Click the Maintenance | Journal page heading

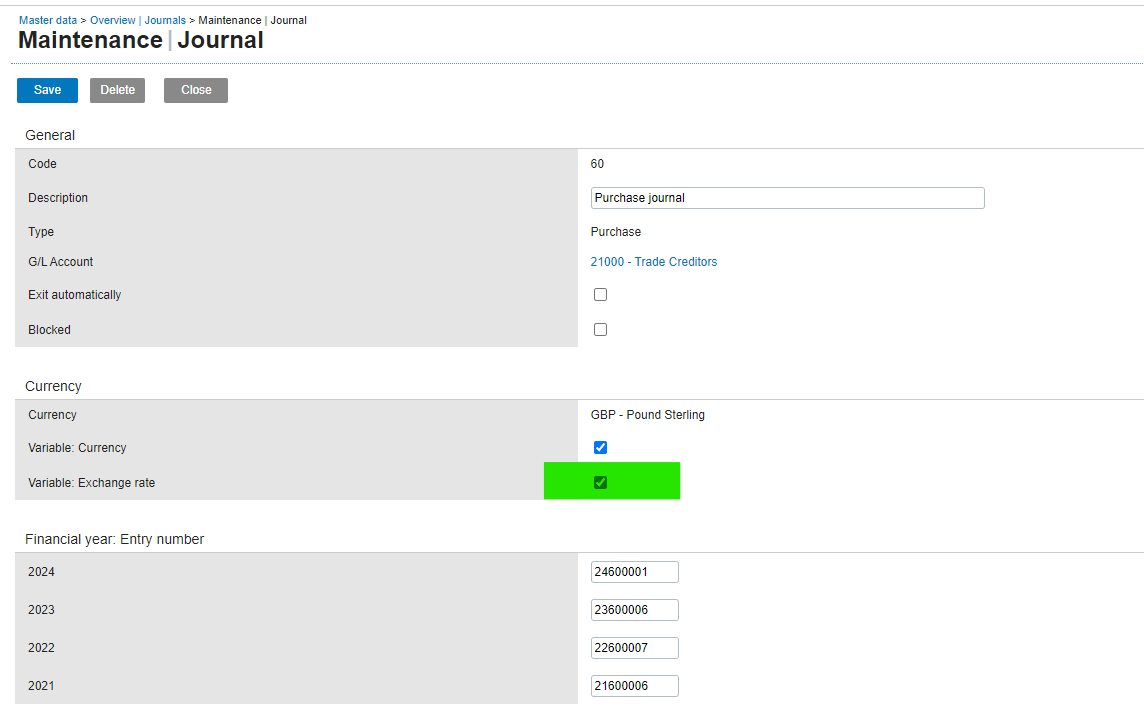coord(141,40)
